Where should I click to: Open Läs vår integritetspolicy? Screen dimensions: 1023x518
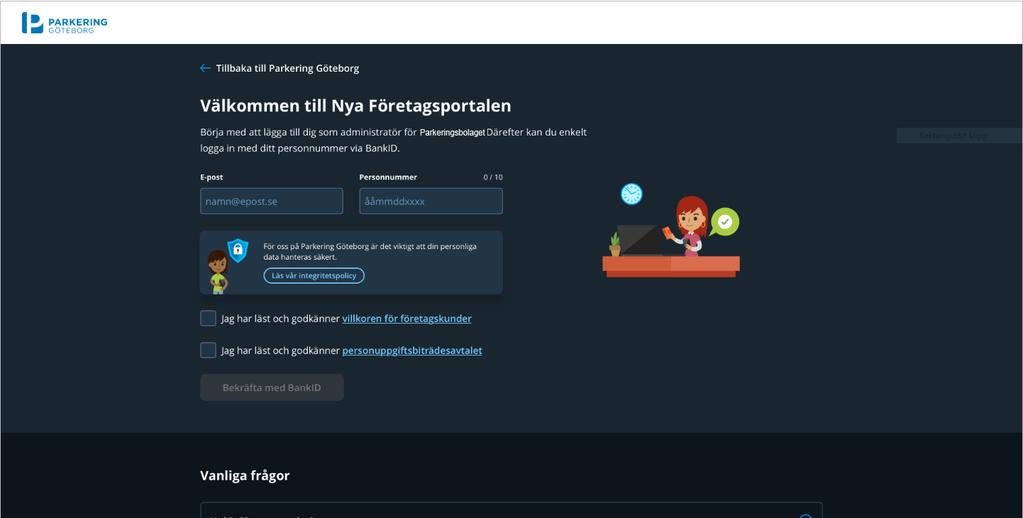coord(314,275)
